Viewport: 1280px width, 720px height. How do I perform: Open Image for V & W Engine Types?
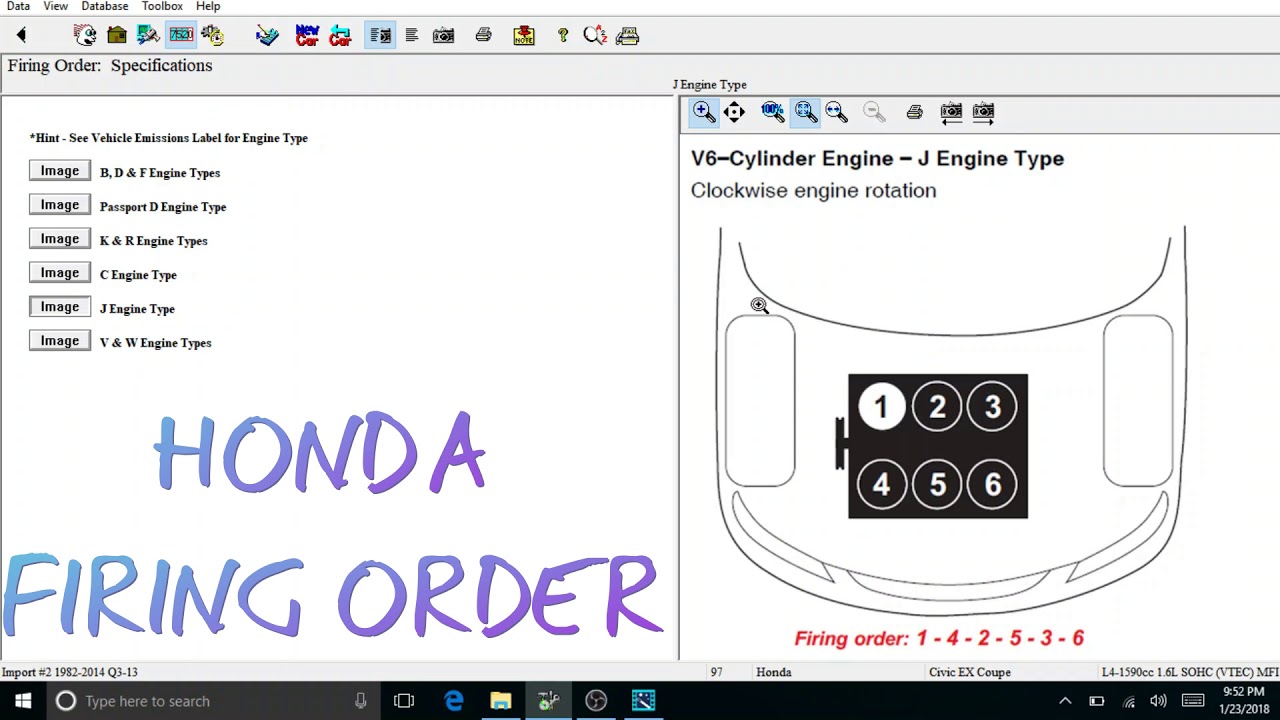(60, 341)
